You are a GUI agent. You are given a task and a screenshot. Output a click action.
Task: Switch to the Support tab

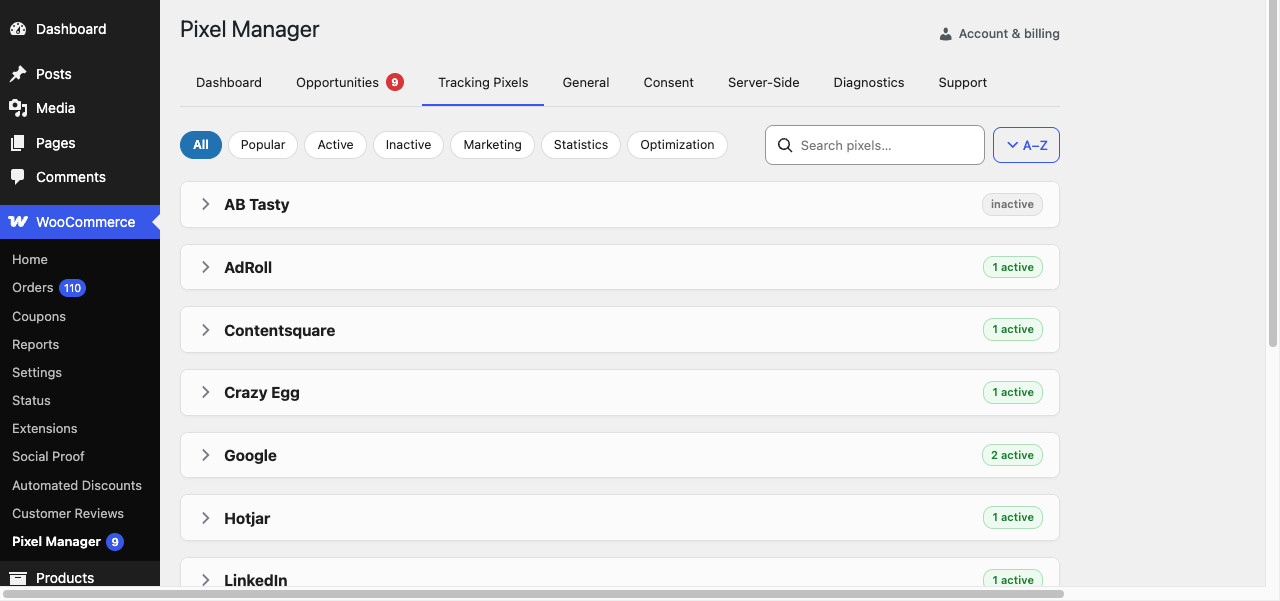(x=963, y=83)
